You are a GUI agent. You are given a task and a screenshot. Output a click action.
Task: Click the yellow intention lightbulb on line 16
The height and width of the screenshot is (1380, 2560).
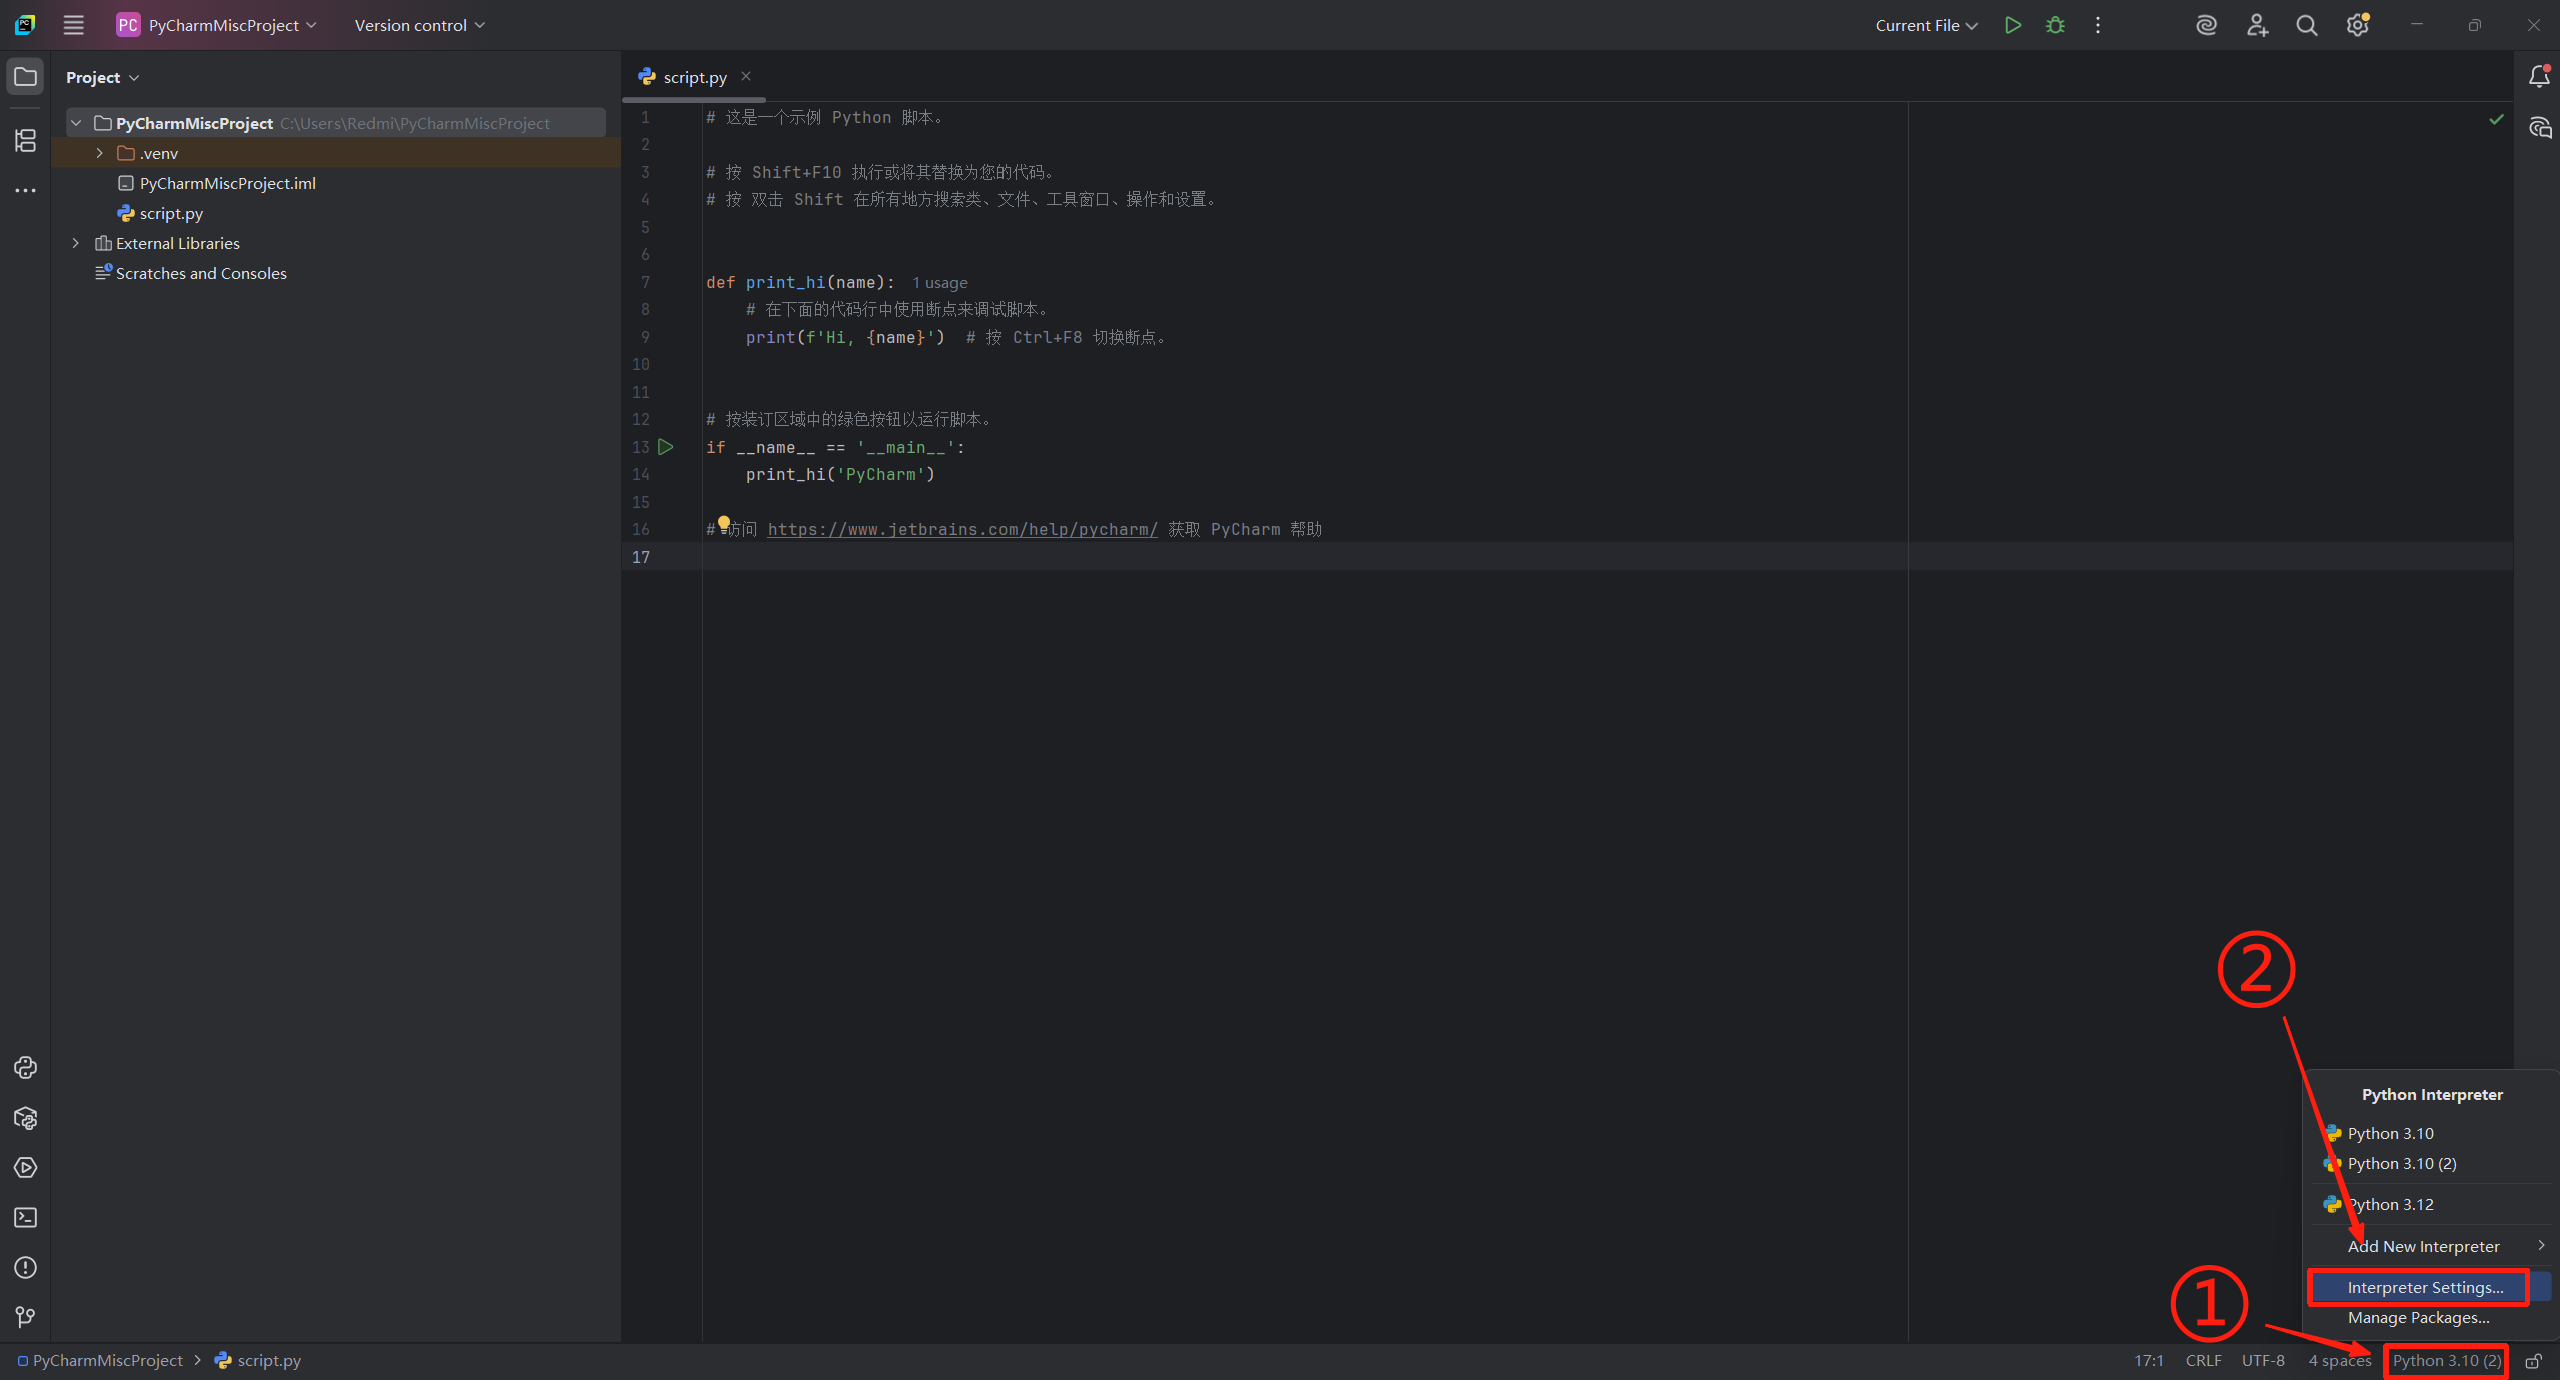pos(724,523)
